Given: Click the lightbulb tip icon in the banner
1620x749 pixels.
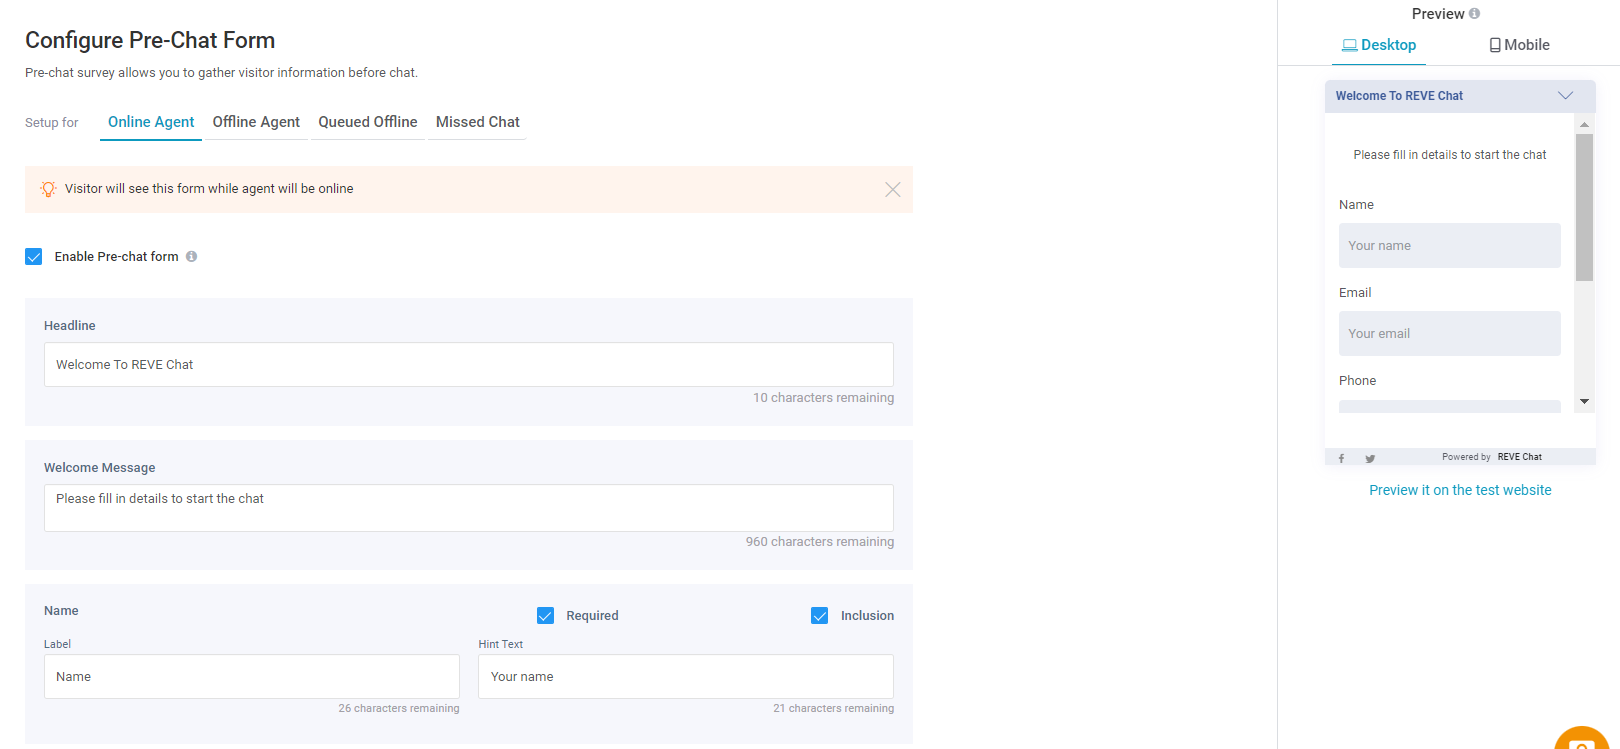Looking at the screenshot, I should coord(48,189).
